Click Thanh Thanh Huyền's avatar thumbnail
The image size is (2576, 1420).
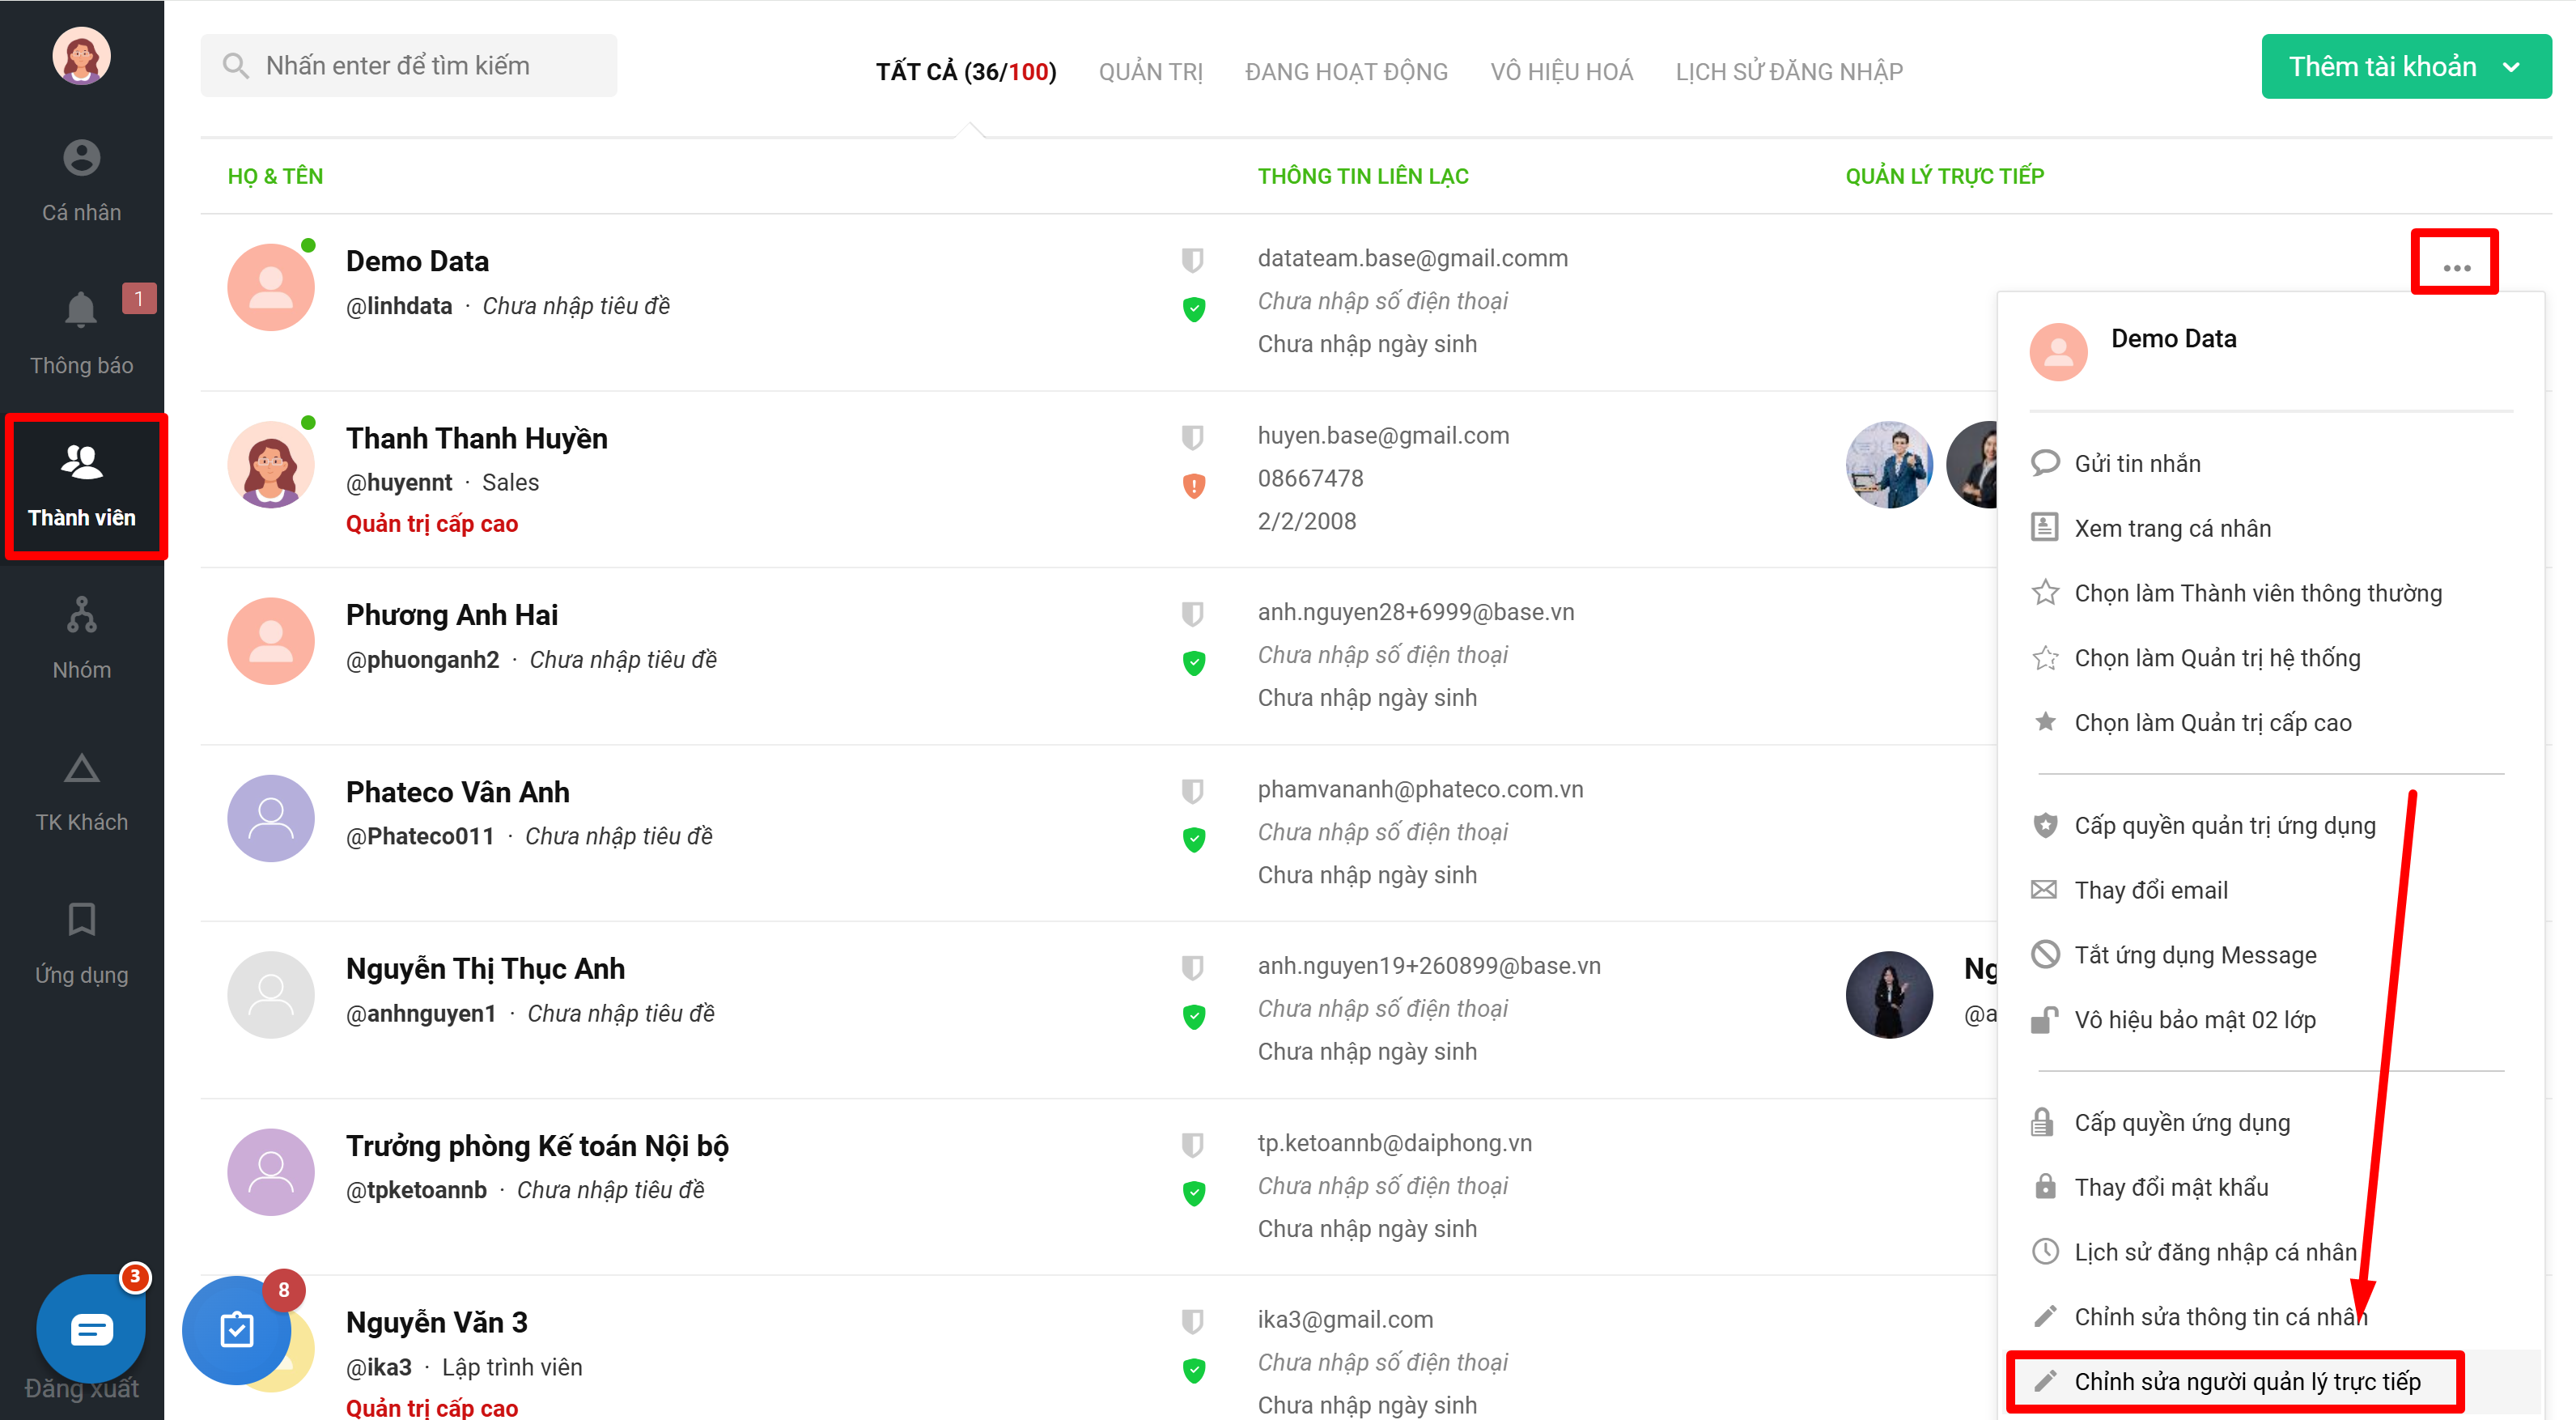[271, 464]
